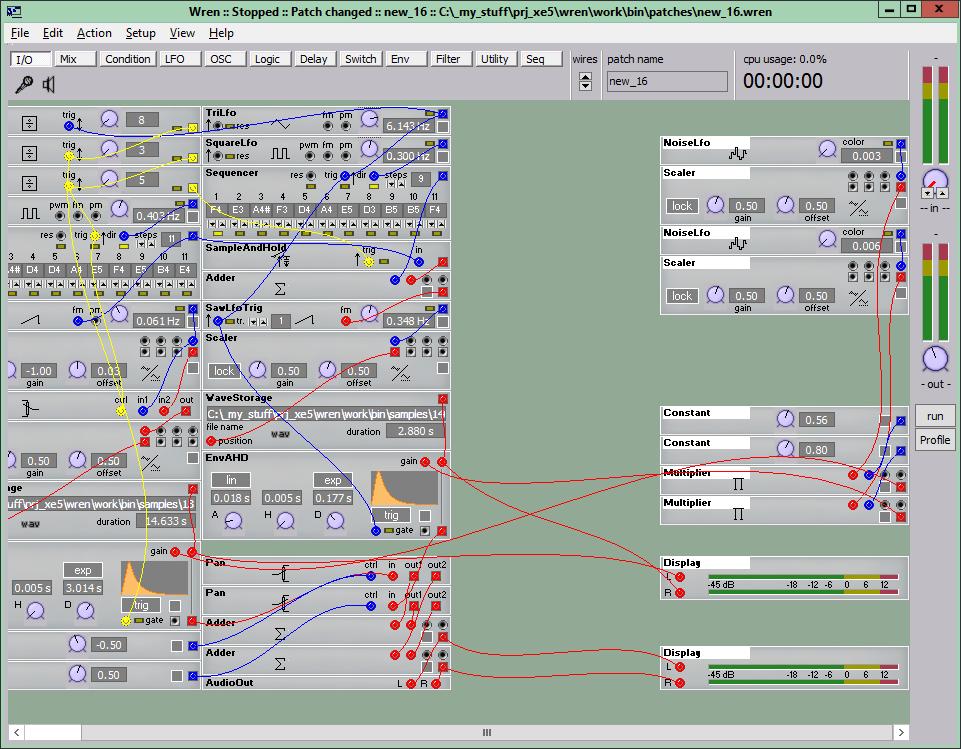Click the second Pan module symbol icon

pyautogui.click(x=281, y=603)
